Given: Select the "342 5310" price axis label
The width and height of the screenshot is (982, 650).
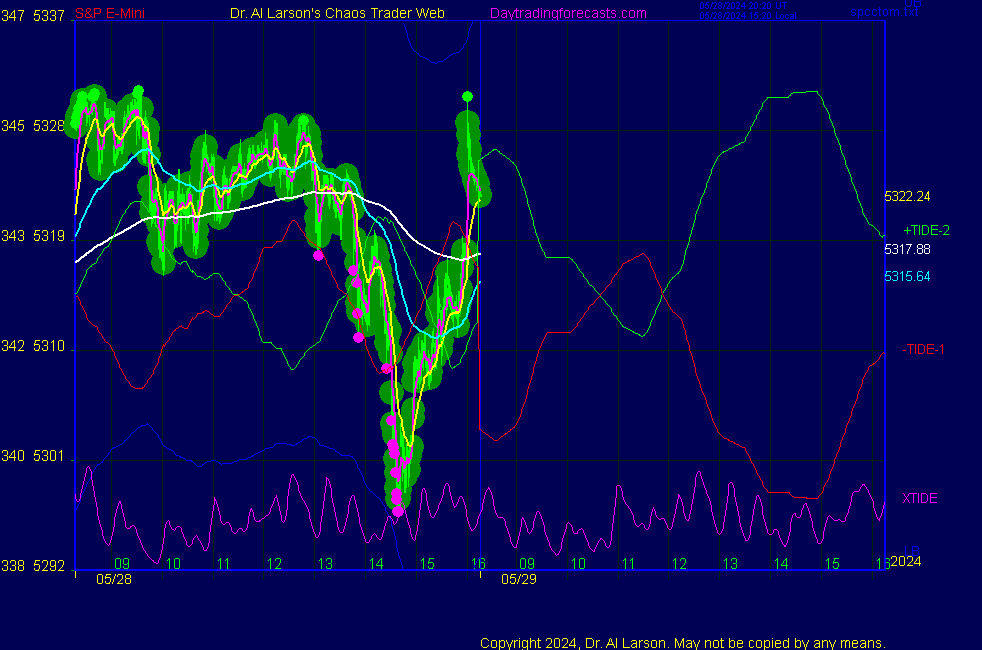Looking at the screenshot, I should [33, 346].
